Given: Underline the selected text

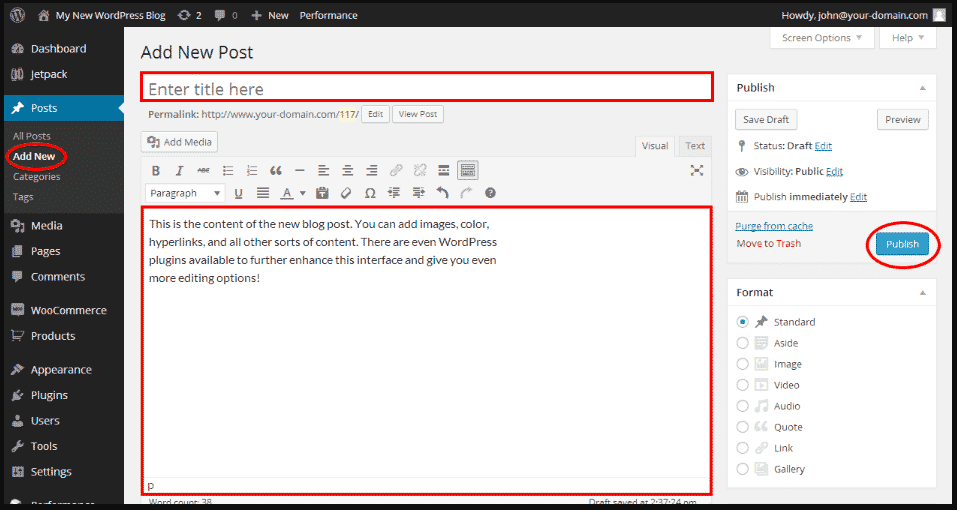Looking at the screenshot, I should (x=239, y=193).
